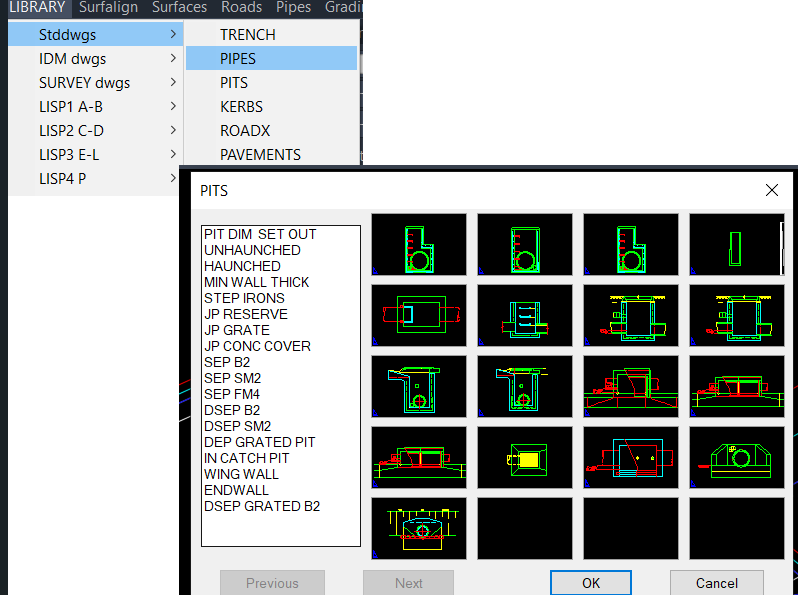
Task: Pick the DSEP B2 thumbnail
Action: [x=736, y=386]
